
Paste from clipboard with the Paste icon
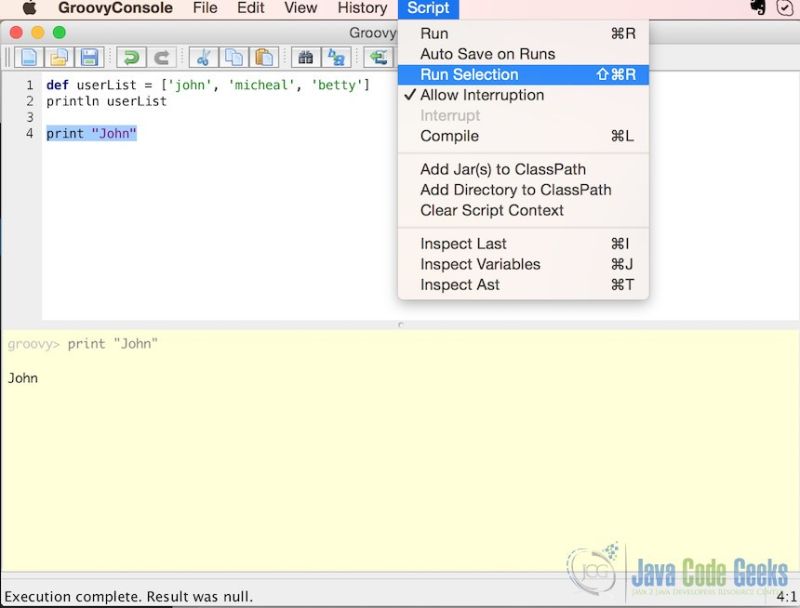point(264,57)
